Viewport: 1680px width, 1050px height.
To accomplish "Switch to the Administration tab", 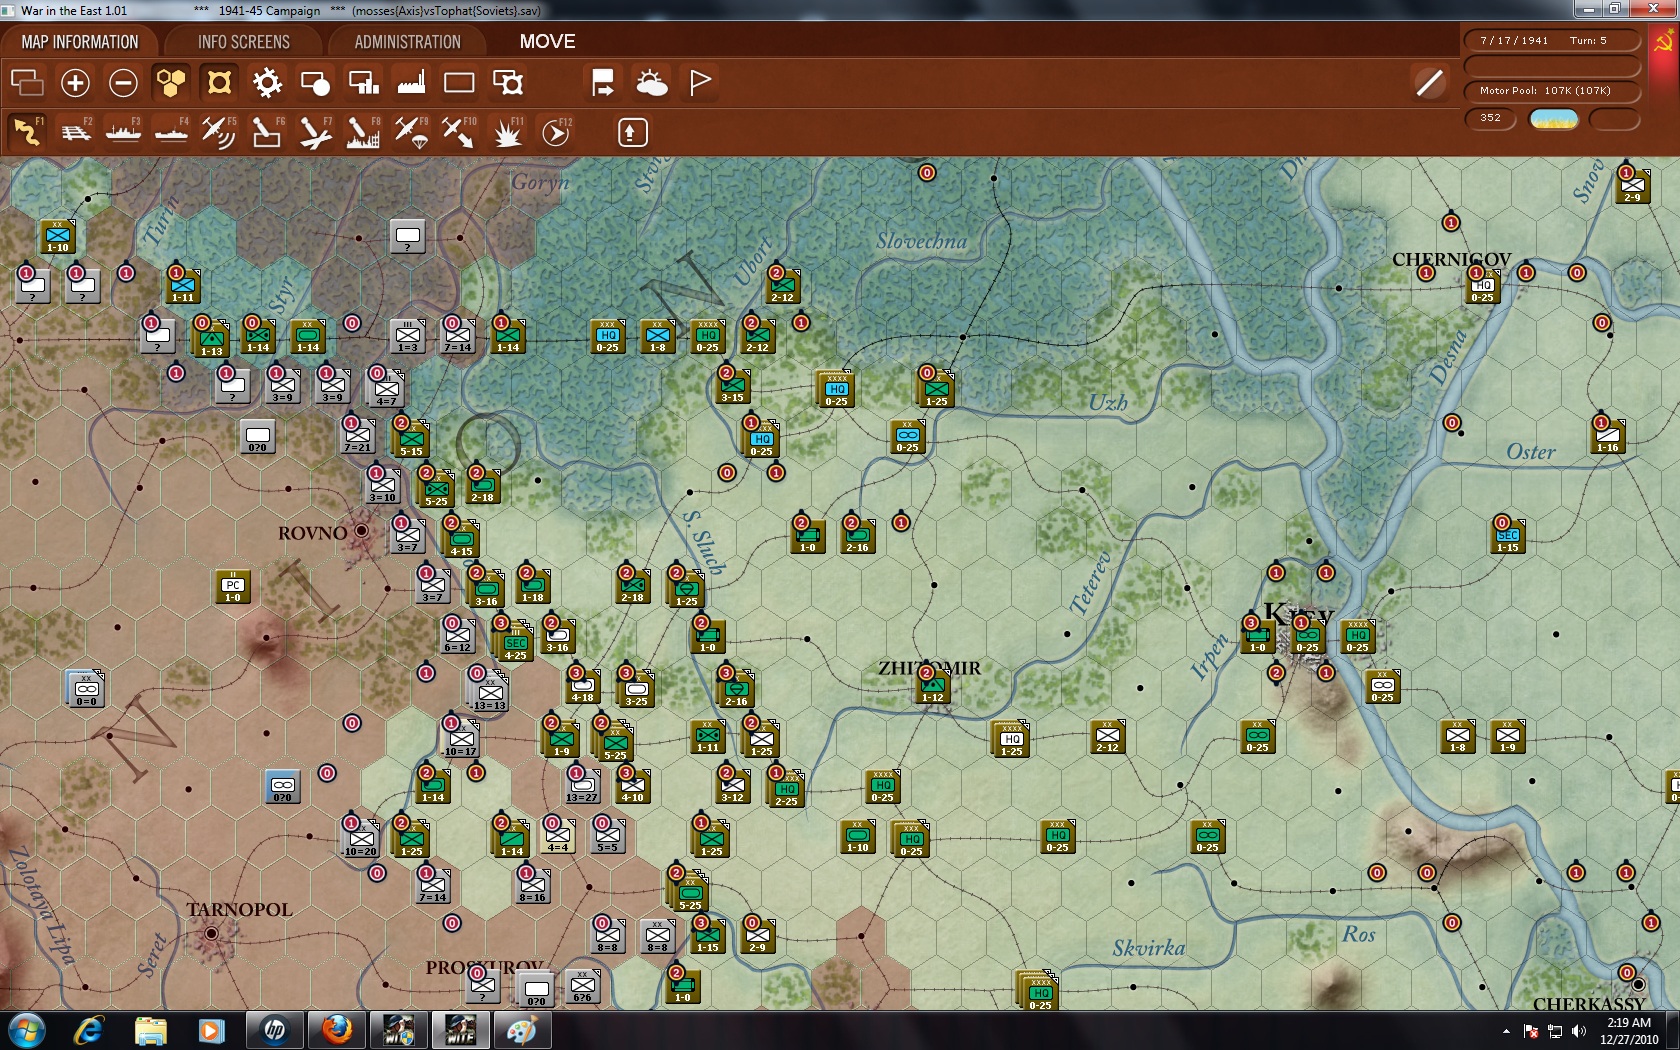I will [404, 41].
